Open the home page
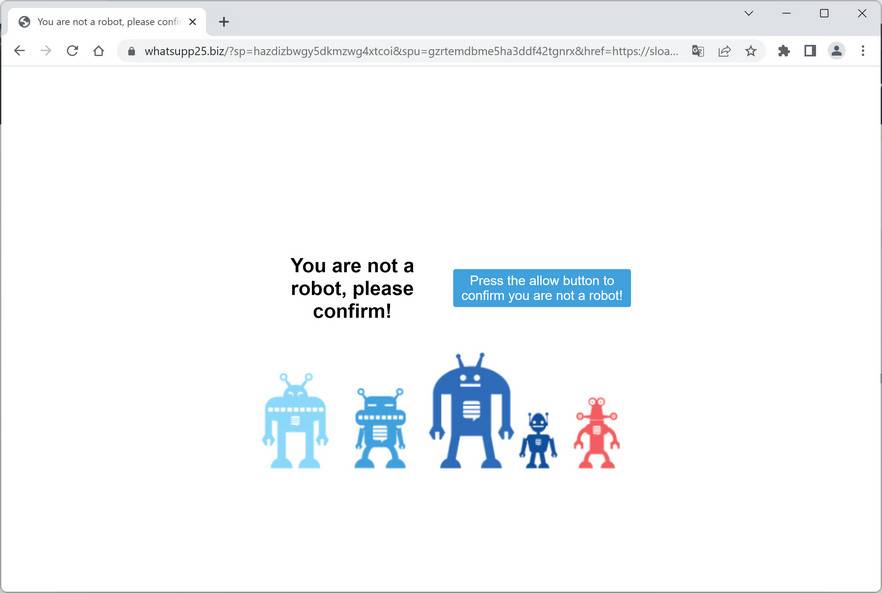Viewport: 882px width, 593px height. (97, 50)
